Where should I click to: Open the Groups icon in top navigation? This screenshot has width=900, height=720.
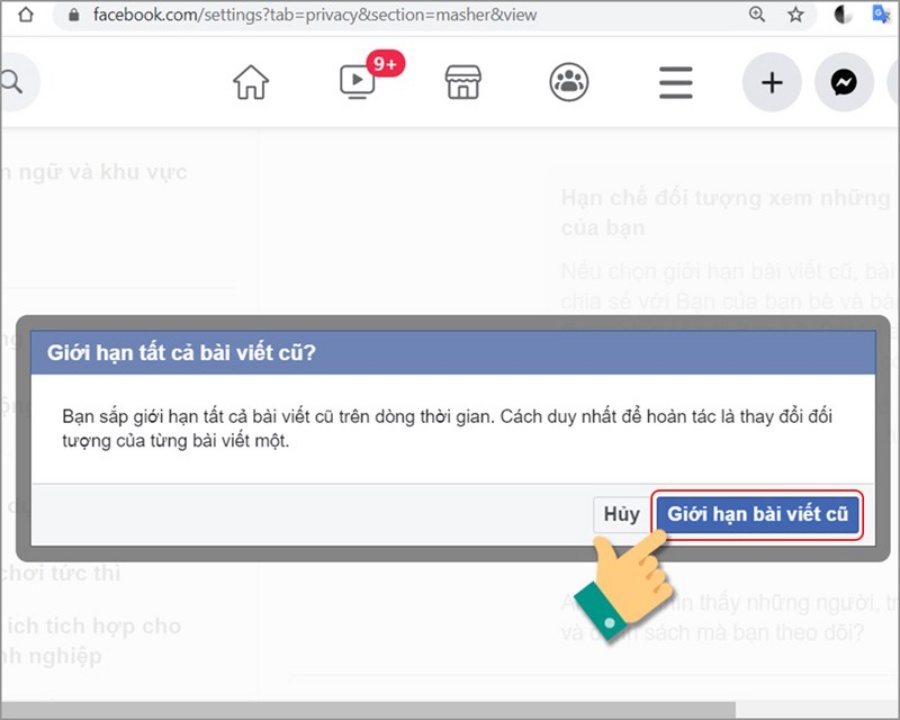point(569,82)
